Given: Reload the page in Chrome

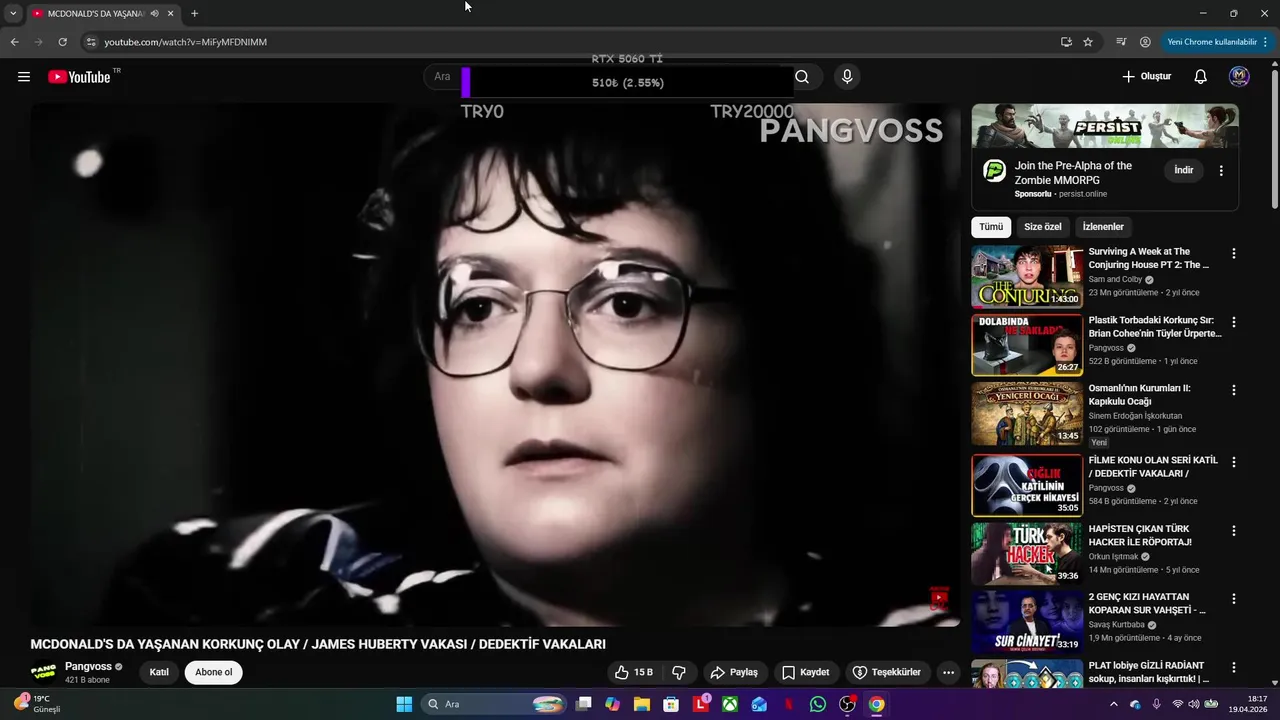Looking at the screenshot, I should point(62,42).
